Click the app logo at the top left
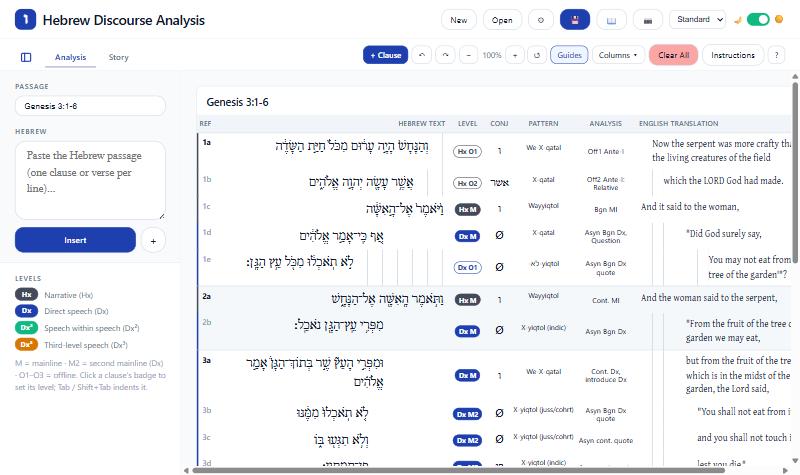 point(26,20)
